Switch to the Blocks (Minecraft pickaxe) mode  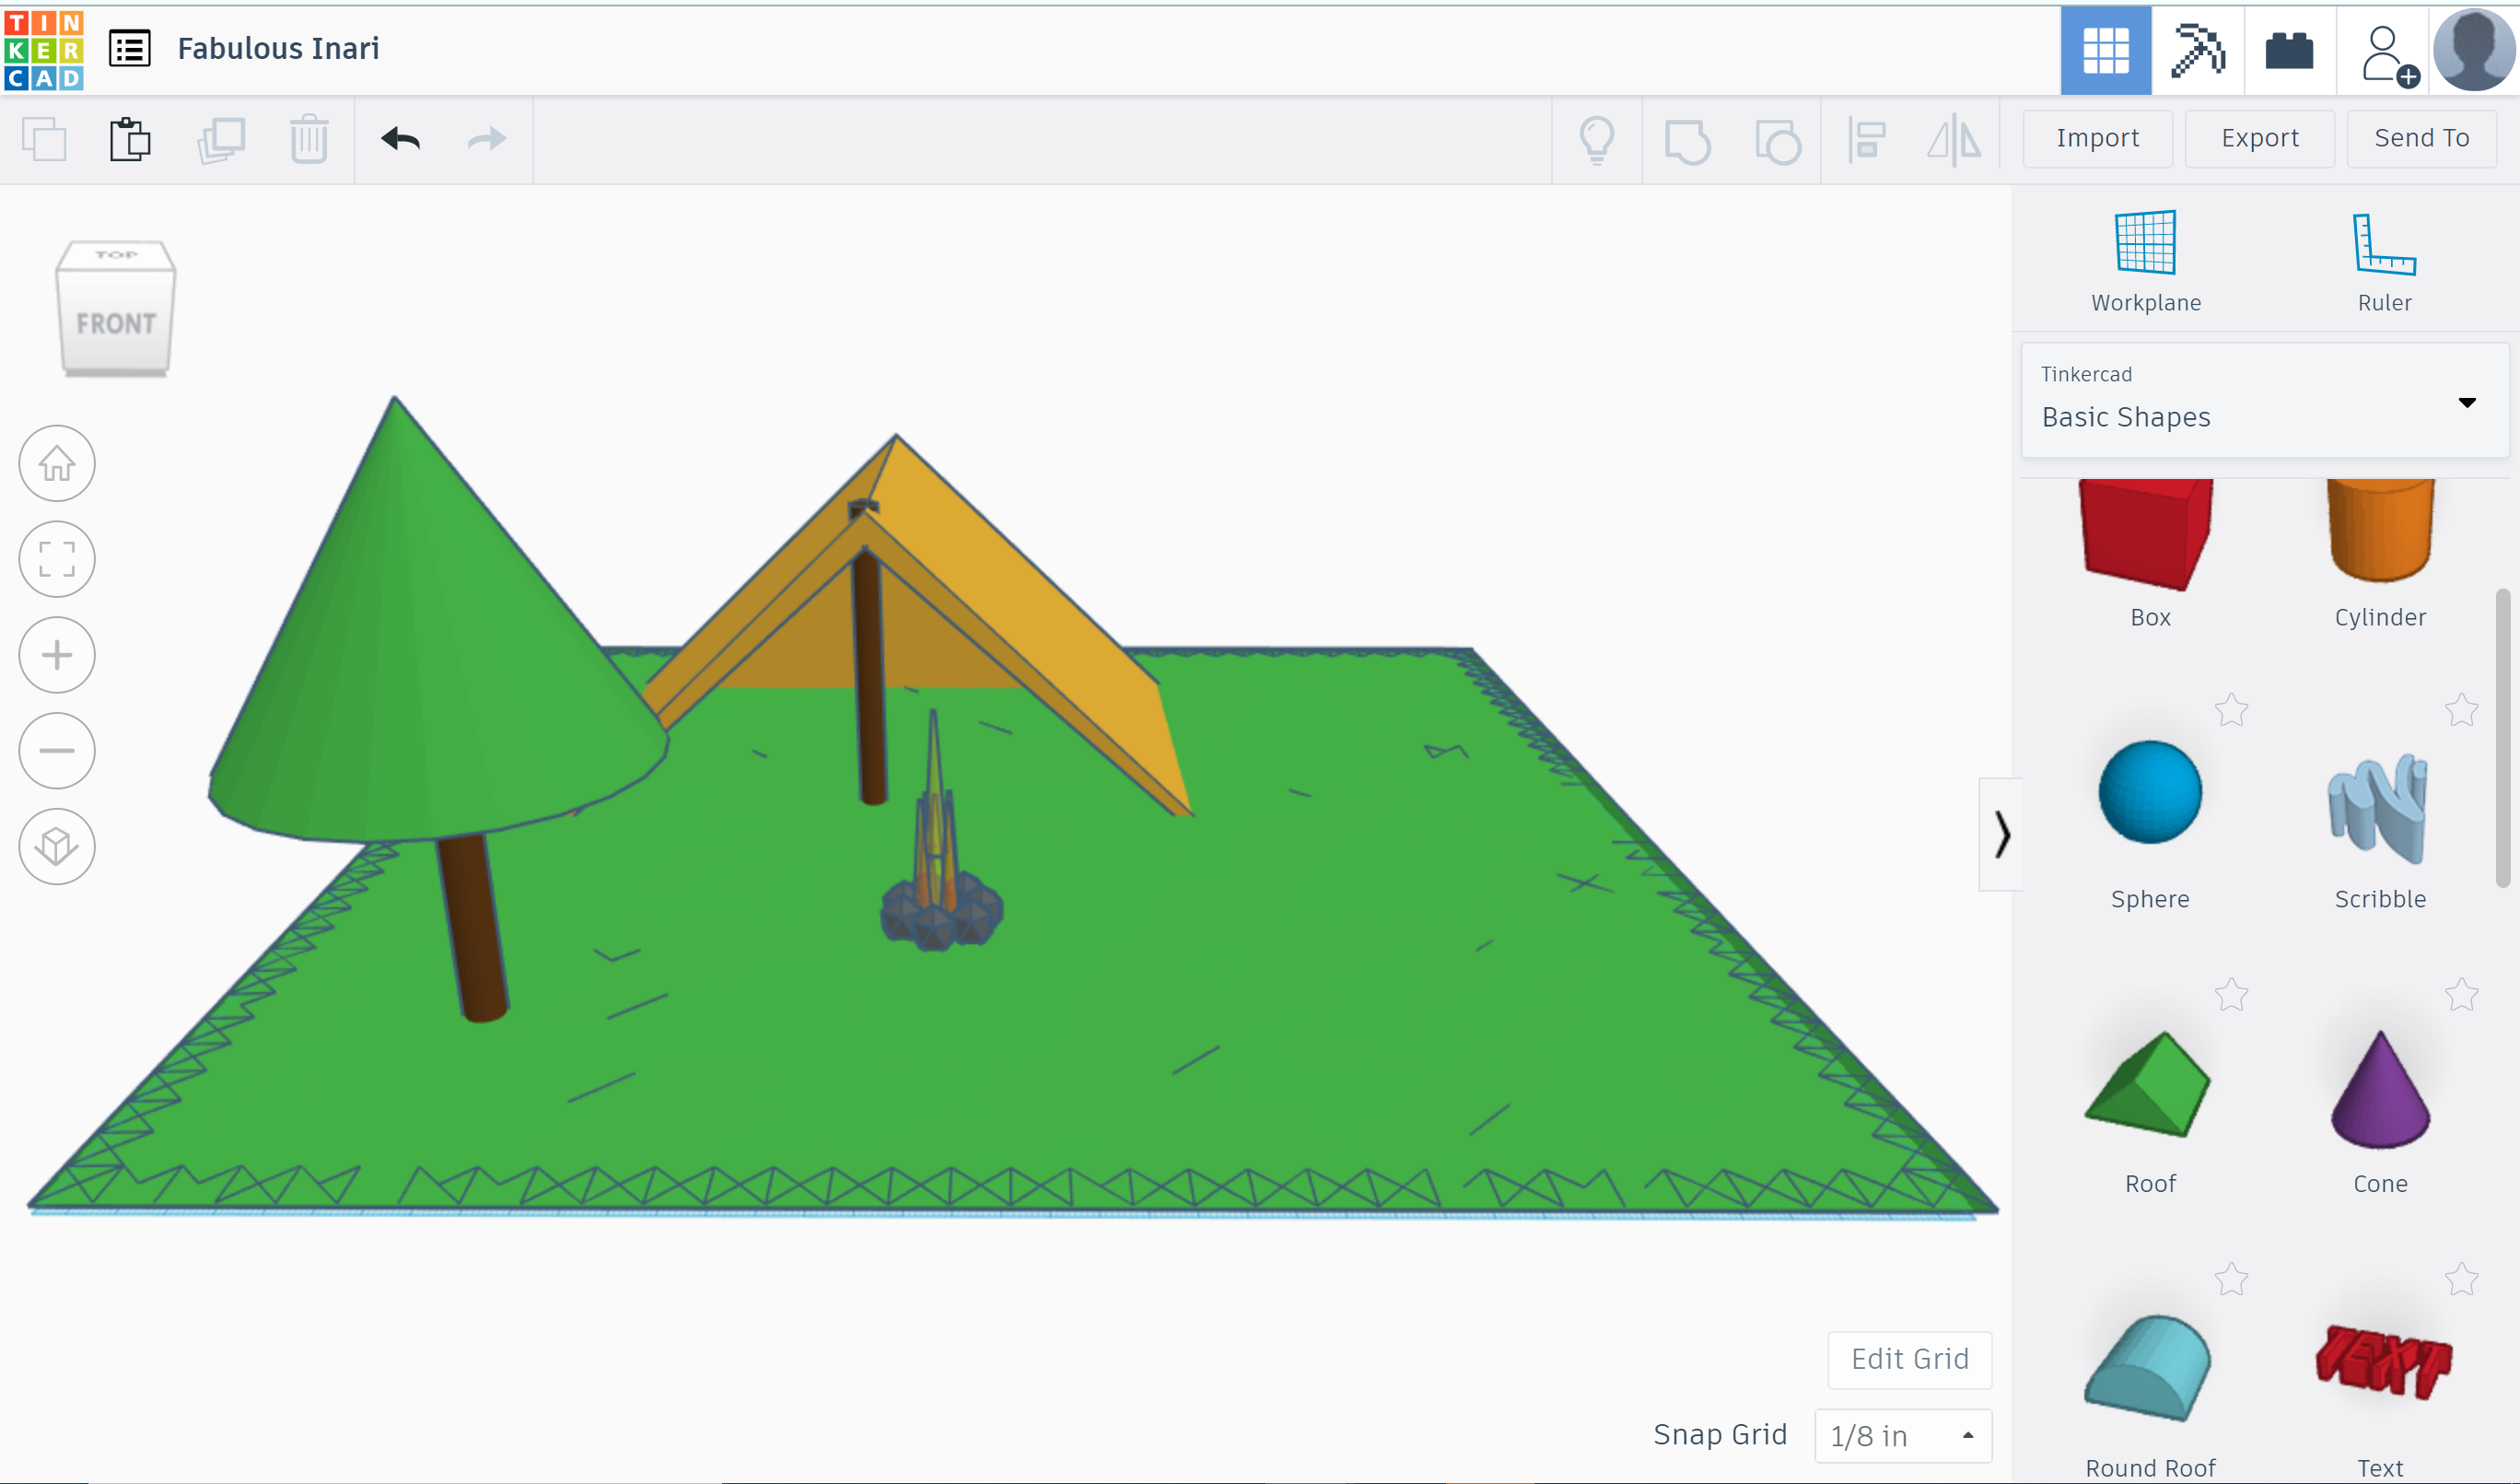pos(2197,50)
